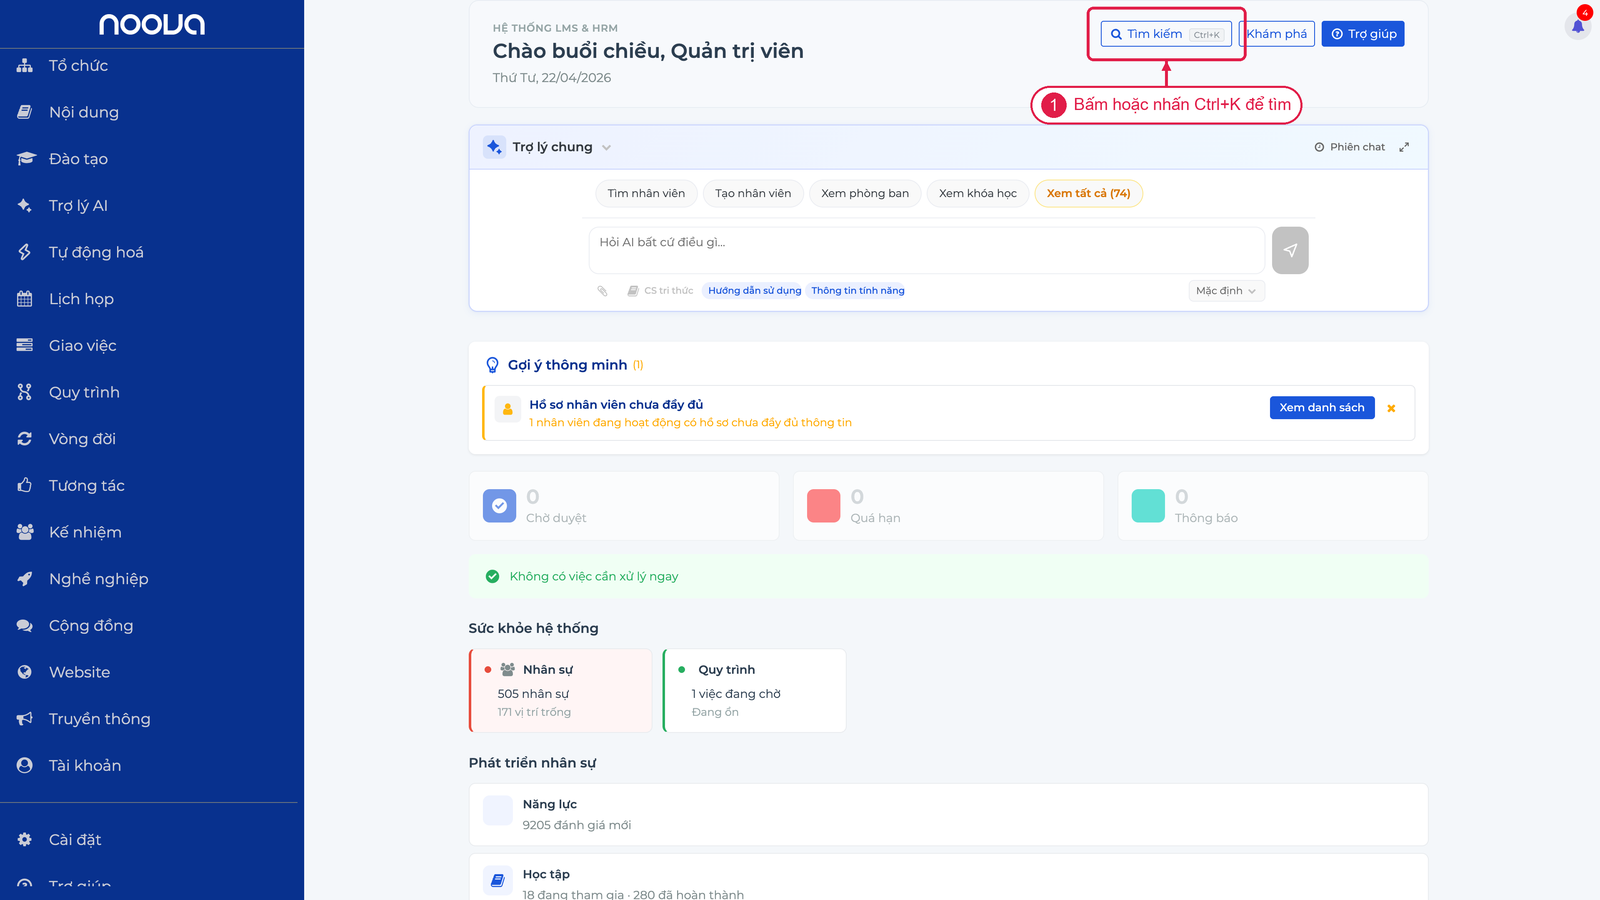Dismiss the incomplete employee profile suggestion
Image resolution: width=1600 pixels, height=900 pixels.
(x=1391, y=408)
